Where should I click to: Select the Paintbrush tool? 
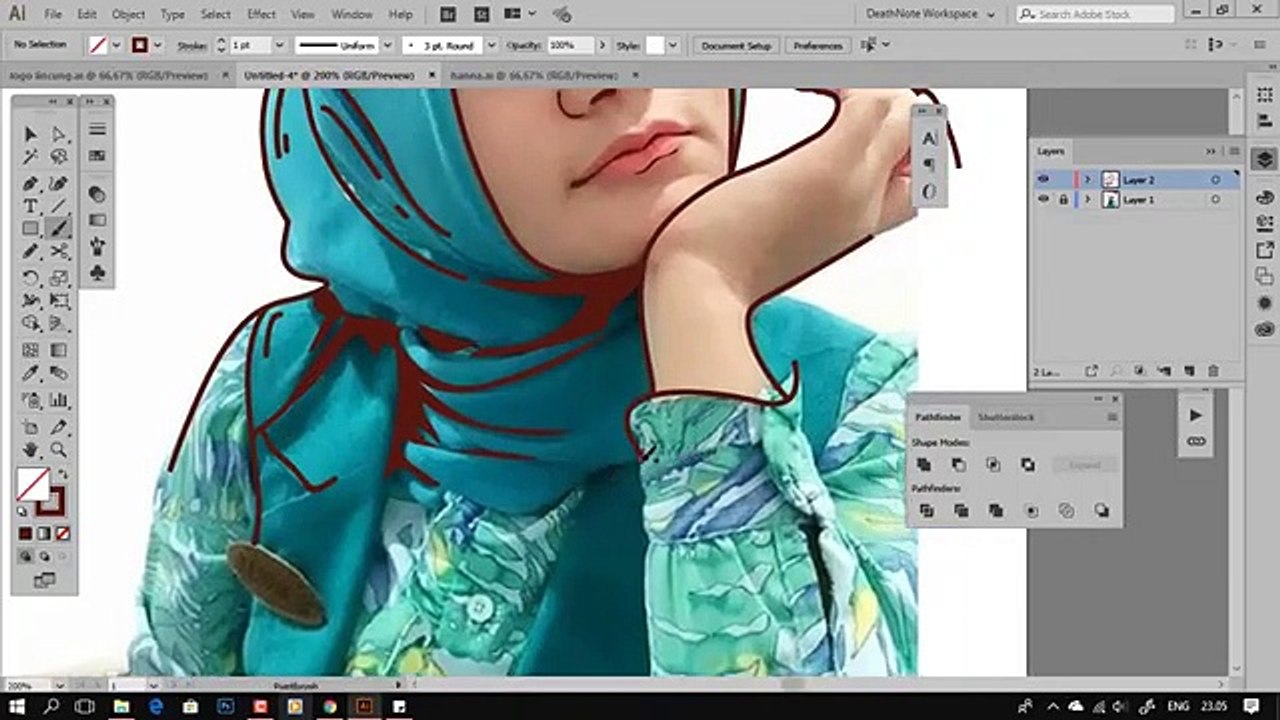point(59,229)
